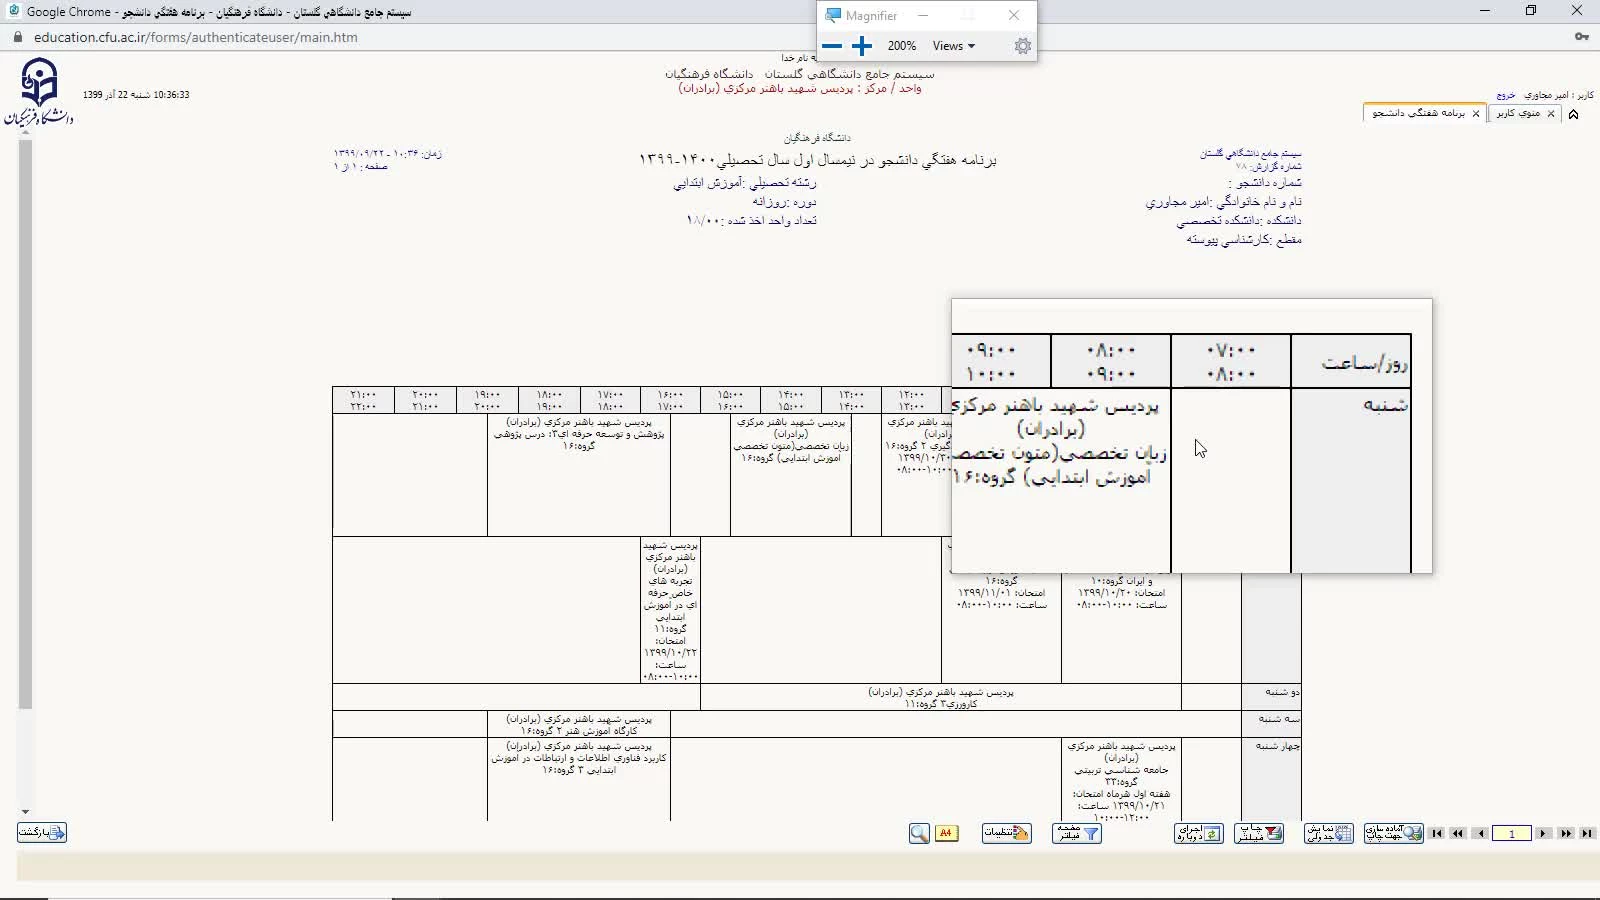Select the A4 page size icon
The width and height of the screenshot is (1600, 900).
point(946,833)
